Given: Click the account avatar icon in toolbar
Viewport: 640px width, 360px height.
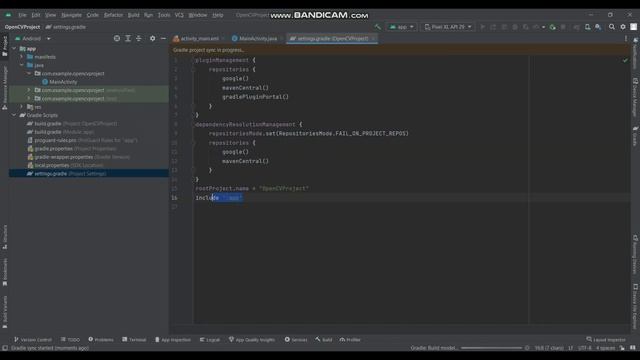Looking at the screenshot, I should [x=633, y=27].
